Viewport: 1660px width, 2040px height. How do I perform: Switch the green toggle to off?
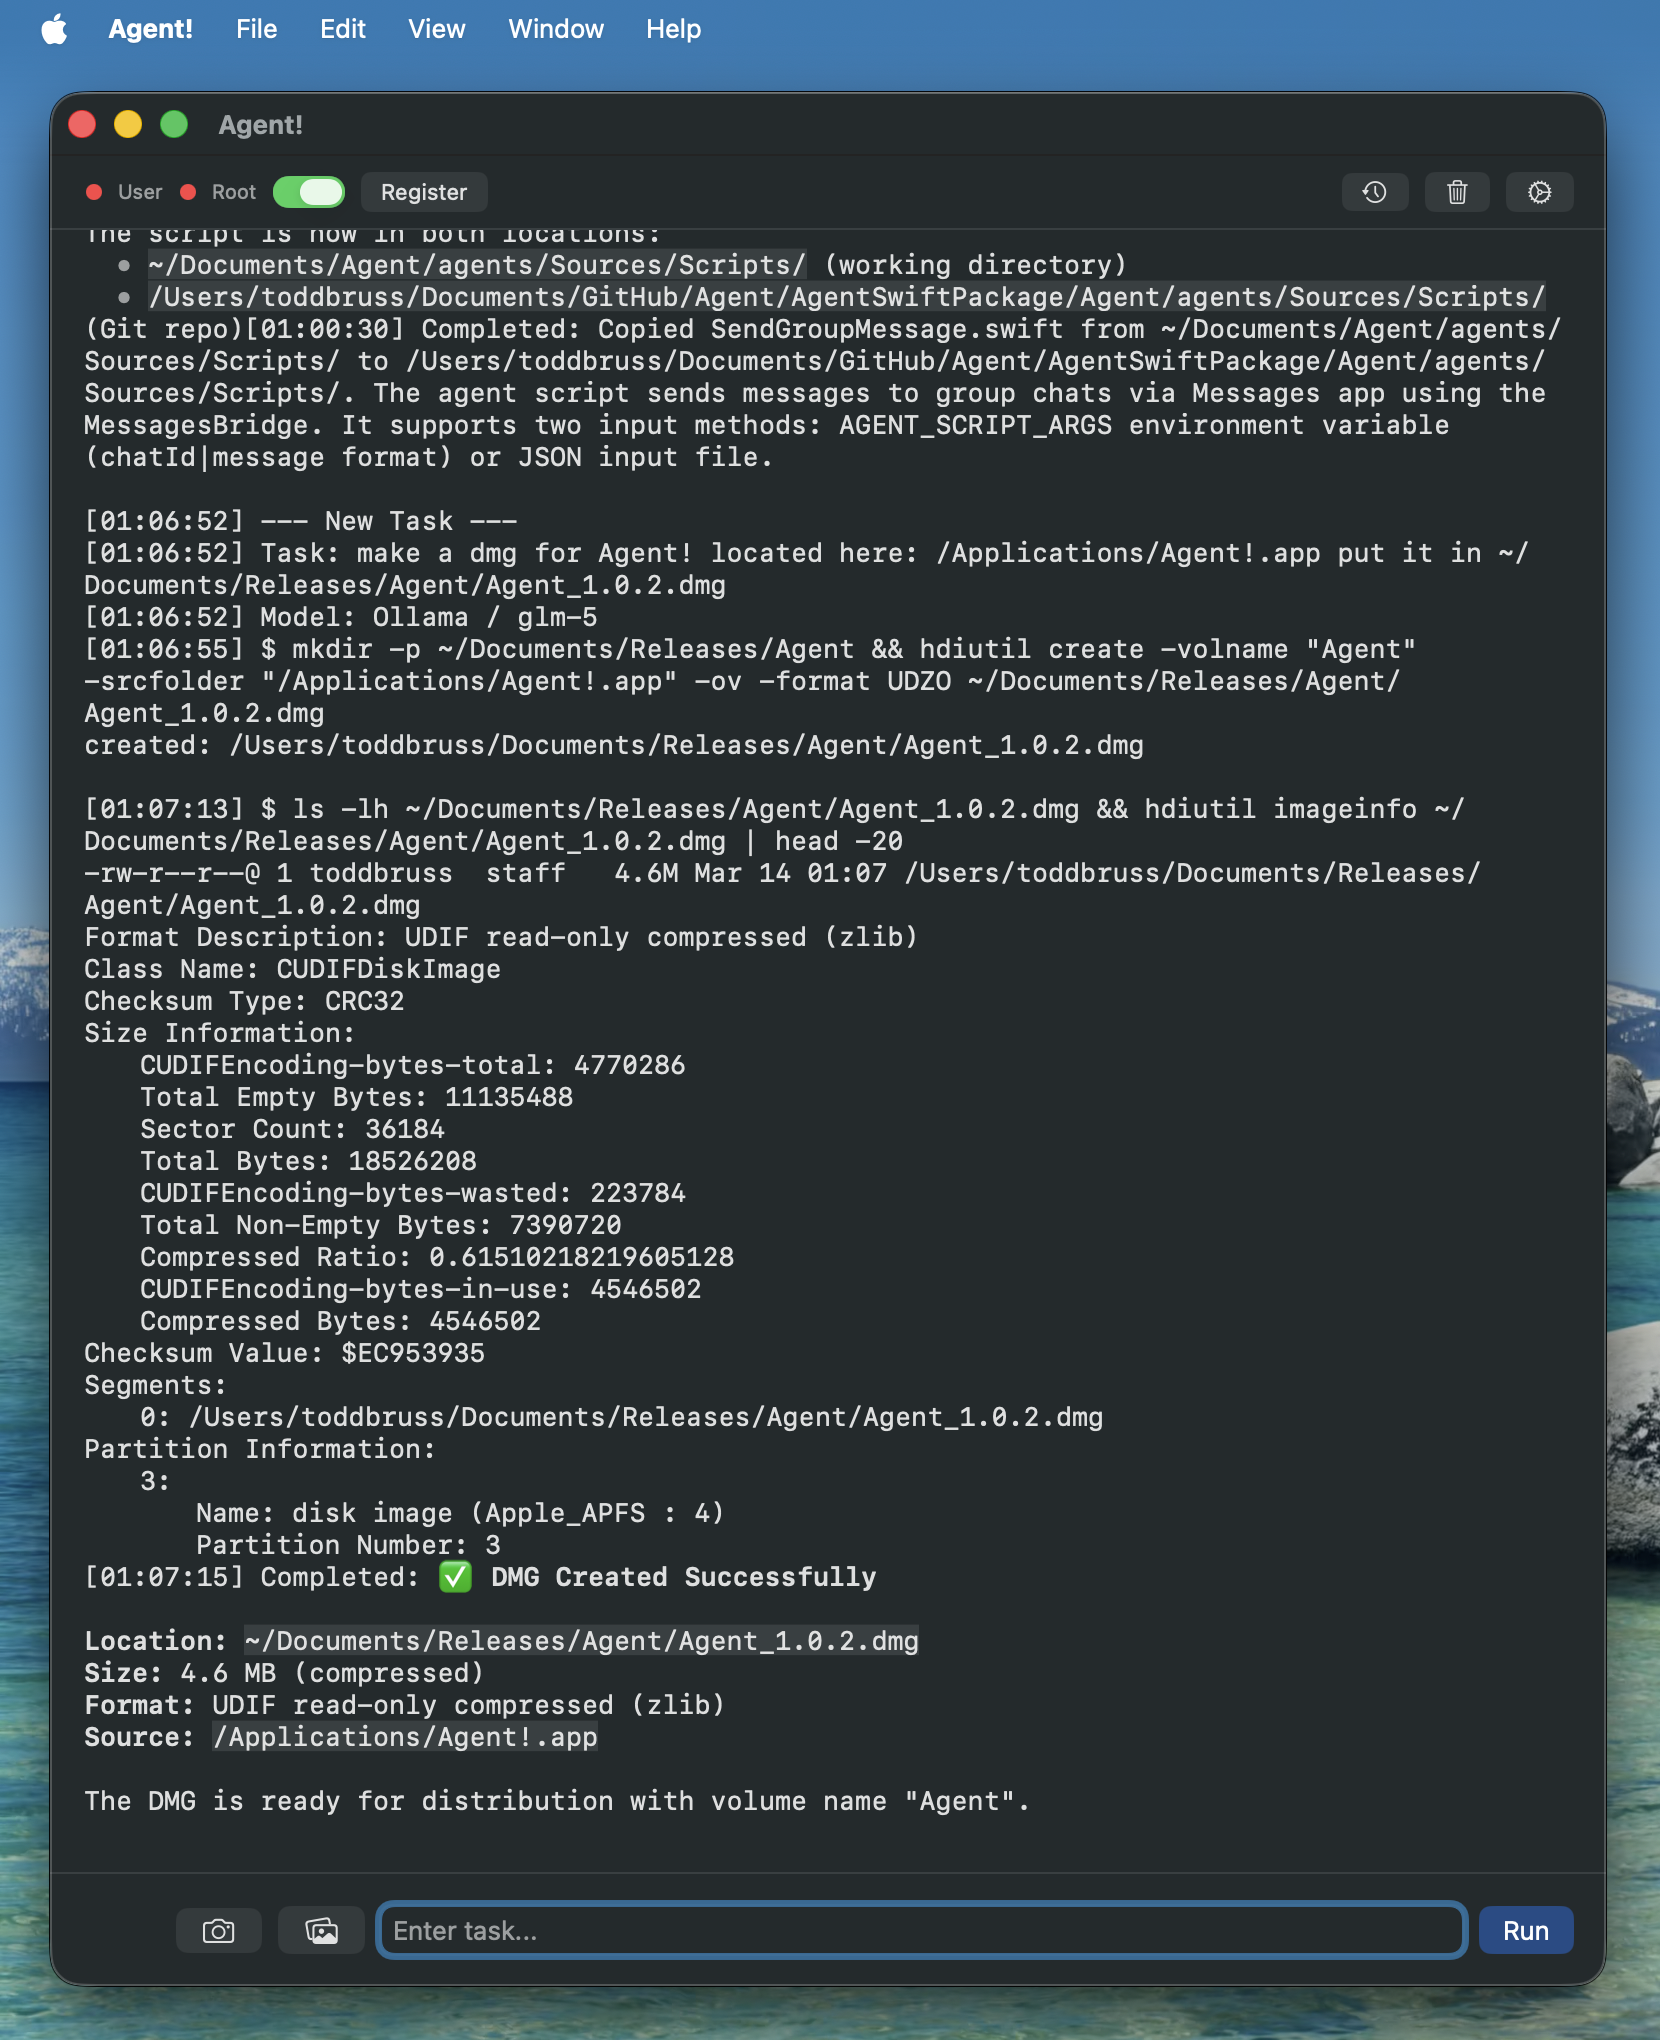(309, 192)
